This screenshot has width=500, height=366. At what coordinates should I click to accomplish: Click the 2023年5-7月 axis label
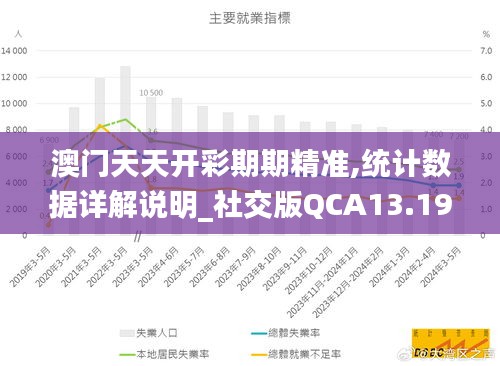pyautogui.click(x=184, y=267)
